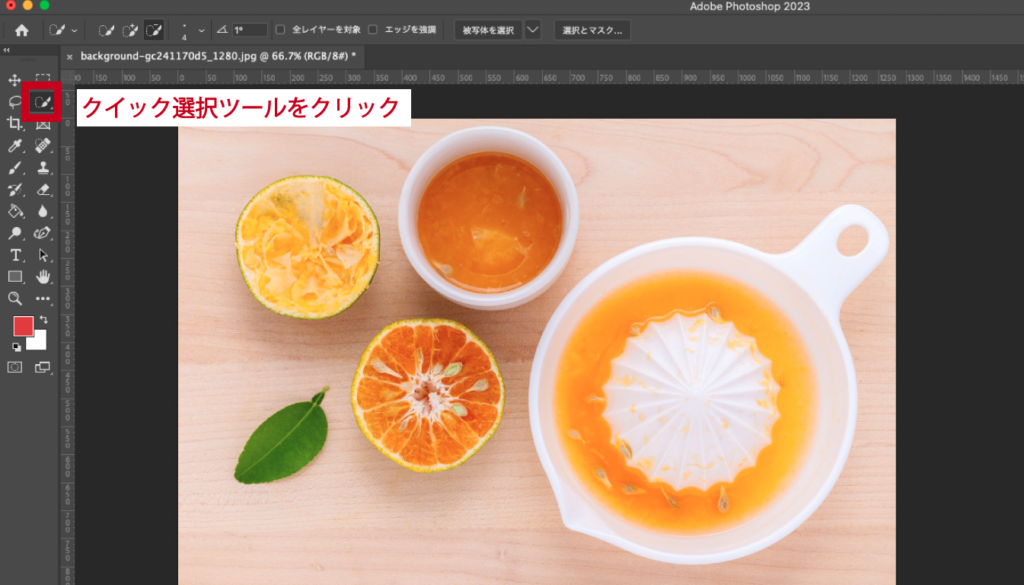Open the brush size options dropdown
The image size is (1024, 585).
[200, 30]
